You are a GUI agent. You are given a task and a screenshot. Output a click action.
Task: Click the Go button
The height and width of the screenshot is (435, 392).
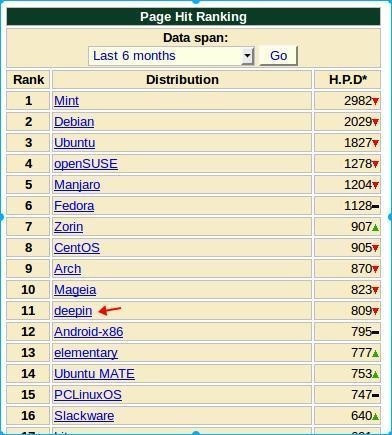[x=278, y=56]
